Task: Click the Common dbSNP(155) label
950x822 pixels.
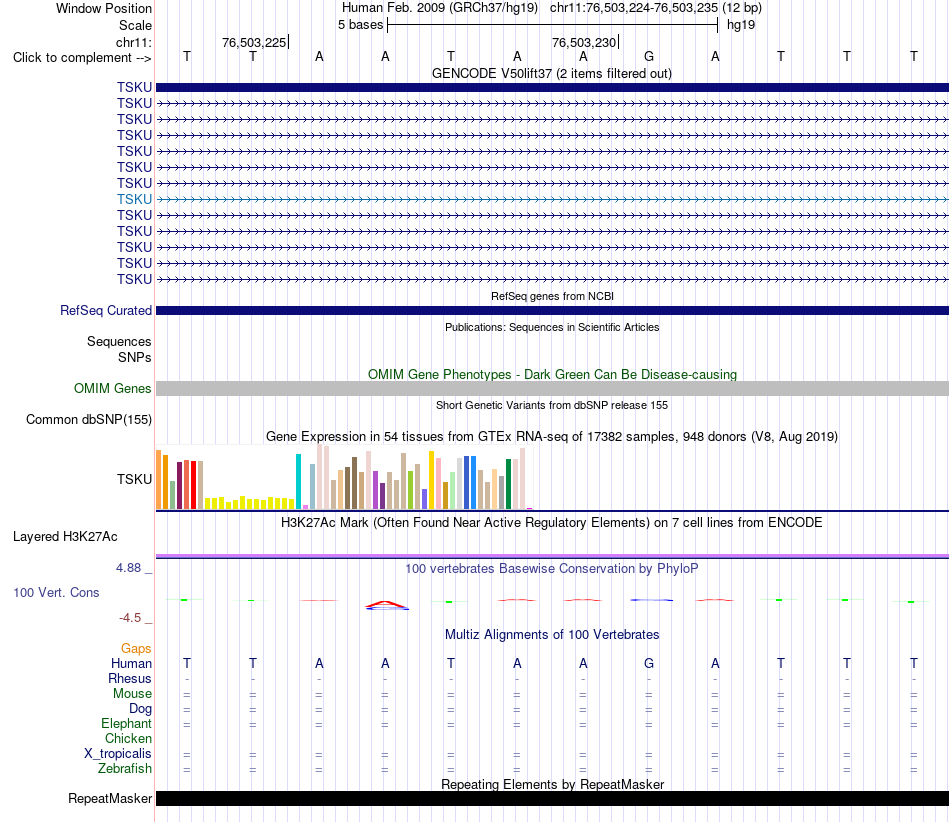Action: pyautogui.click(x=88, y=420)
